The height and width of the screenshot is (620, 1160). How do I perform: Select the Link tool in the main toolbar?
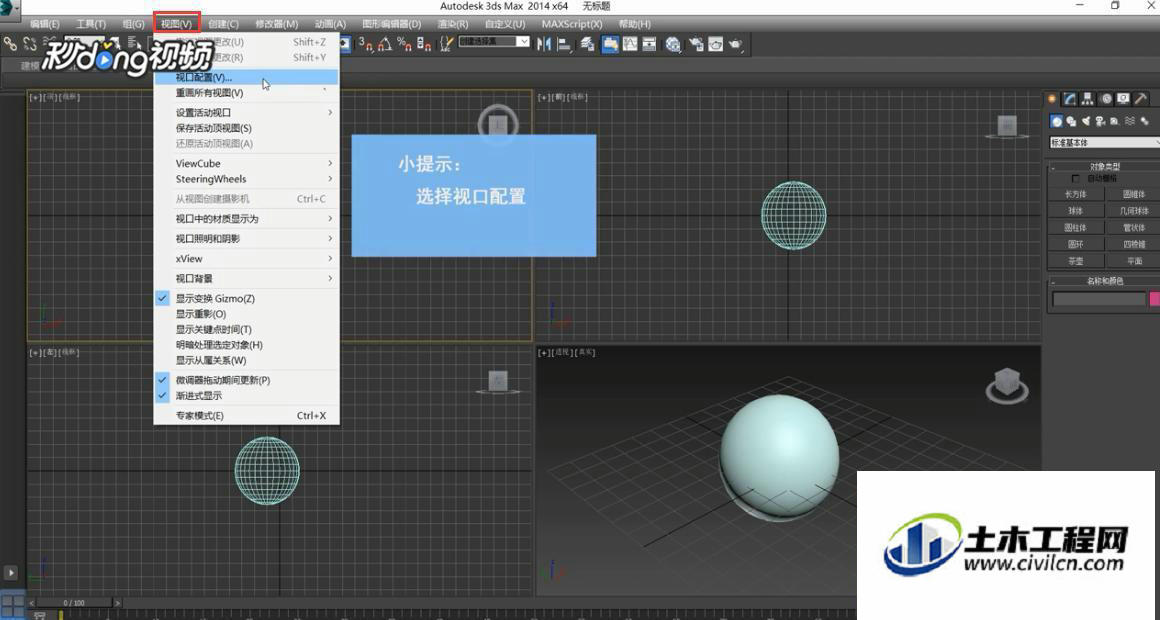[10, 44]
